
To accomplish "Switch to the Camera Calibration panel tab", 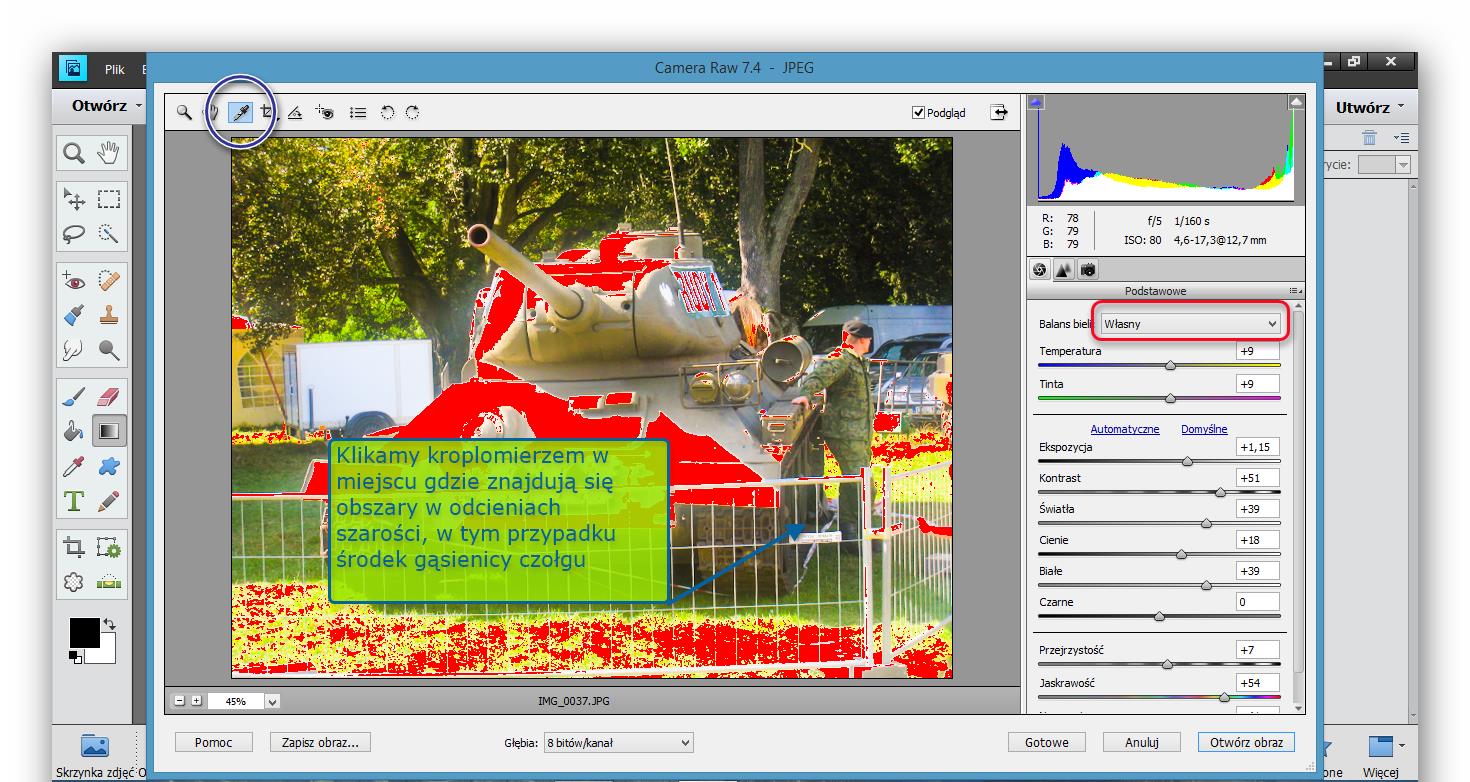I will [1088, 270].
